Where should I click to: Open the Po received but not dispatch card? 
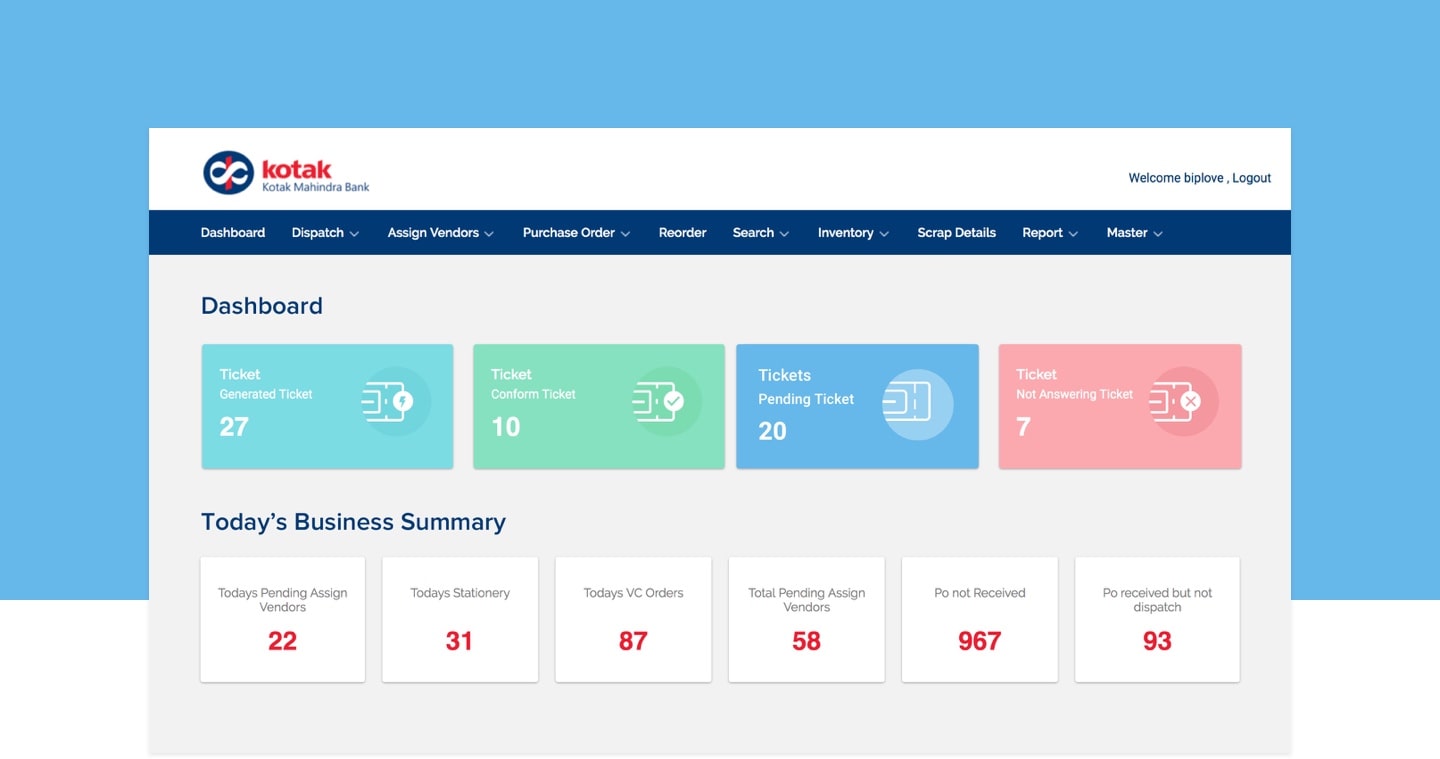pos(1157,620)
